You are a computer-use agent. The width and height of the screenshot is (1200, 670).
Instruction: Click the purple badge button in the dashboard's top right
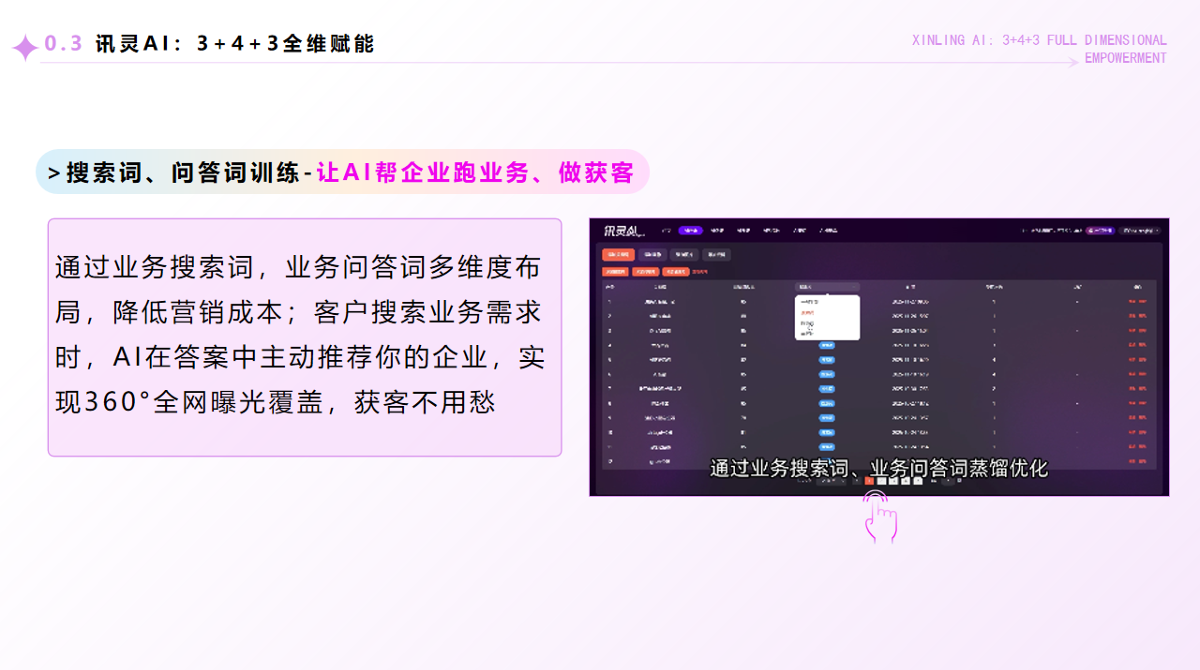tap(1100, 230)
